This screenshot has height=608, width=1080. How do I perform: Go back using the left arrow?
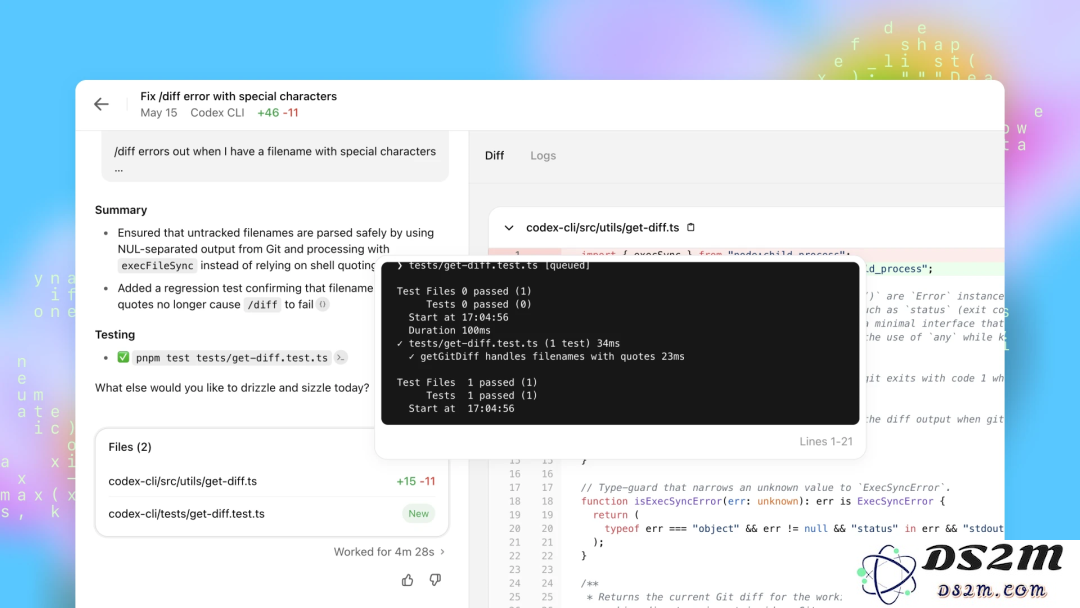coord(101,104)
